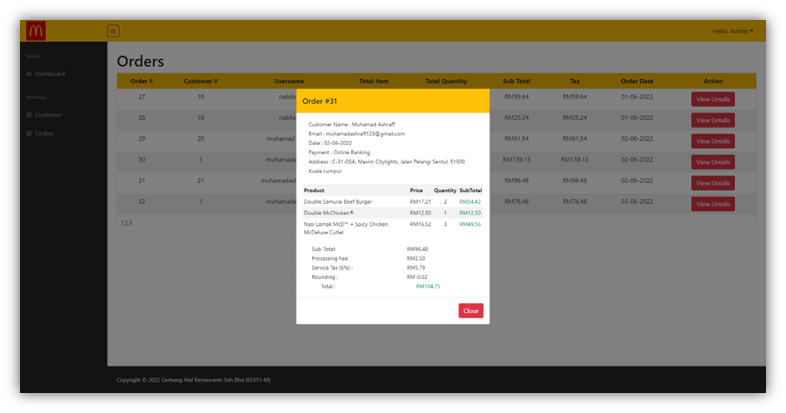Click the Orders page heading

click(140, 61)
